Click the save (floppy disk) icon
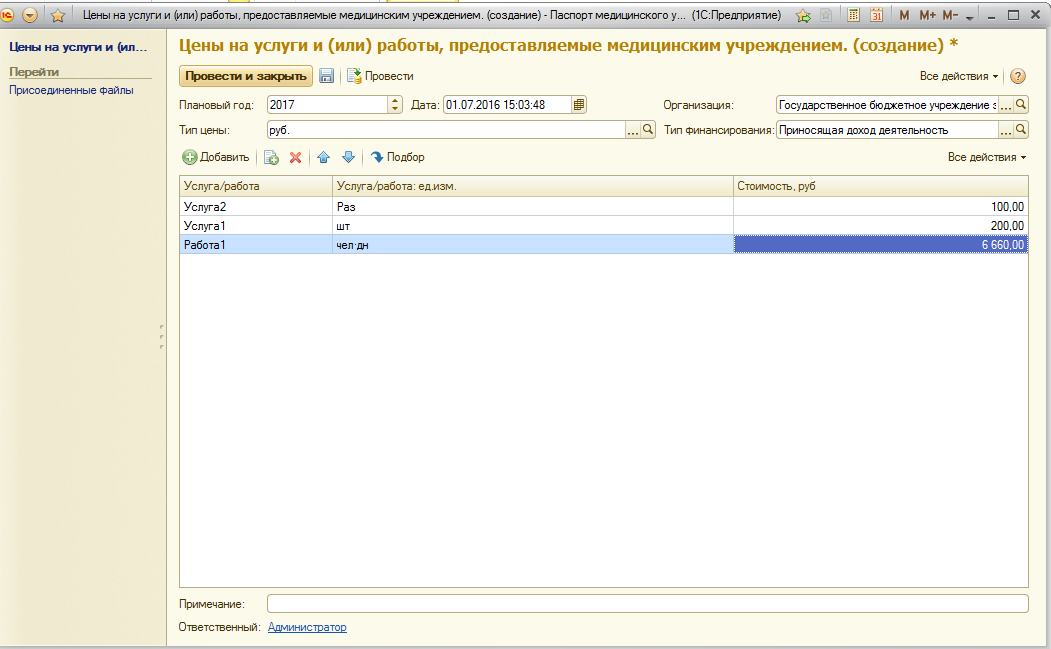The width and height of the screenshot is (1051, 649). 326,76
